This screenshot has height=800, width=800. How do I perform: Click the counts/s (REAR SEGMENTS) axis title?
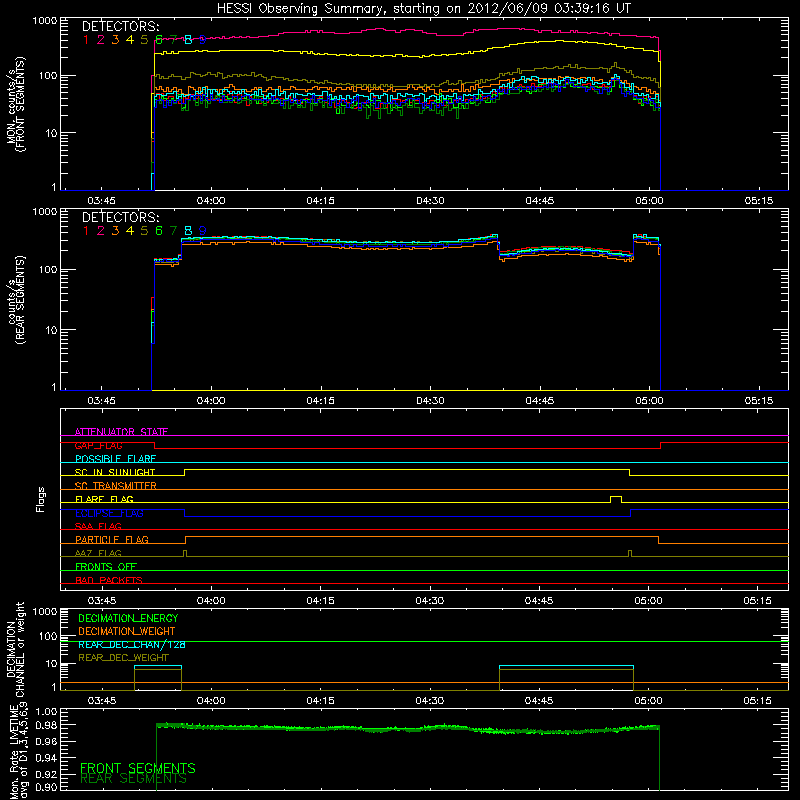click(16, 300)
